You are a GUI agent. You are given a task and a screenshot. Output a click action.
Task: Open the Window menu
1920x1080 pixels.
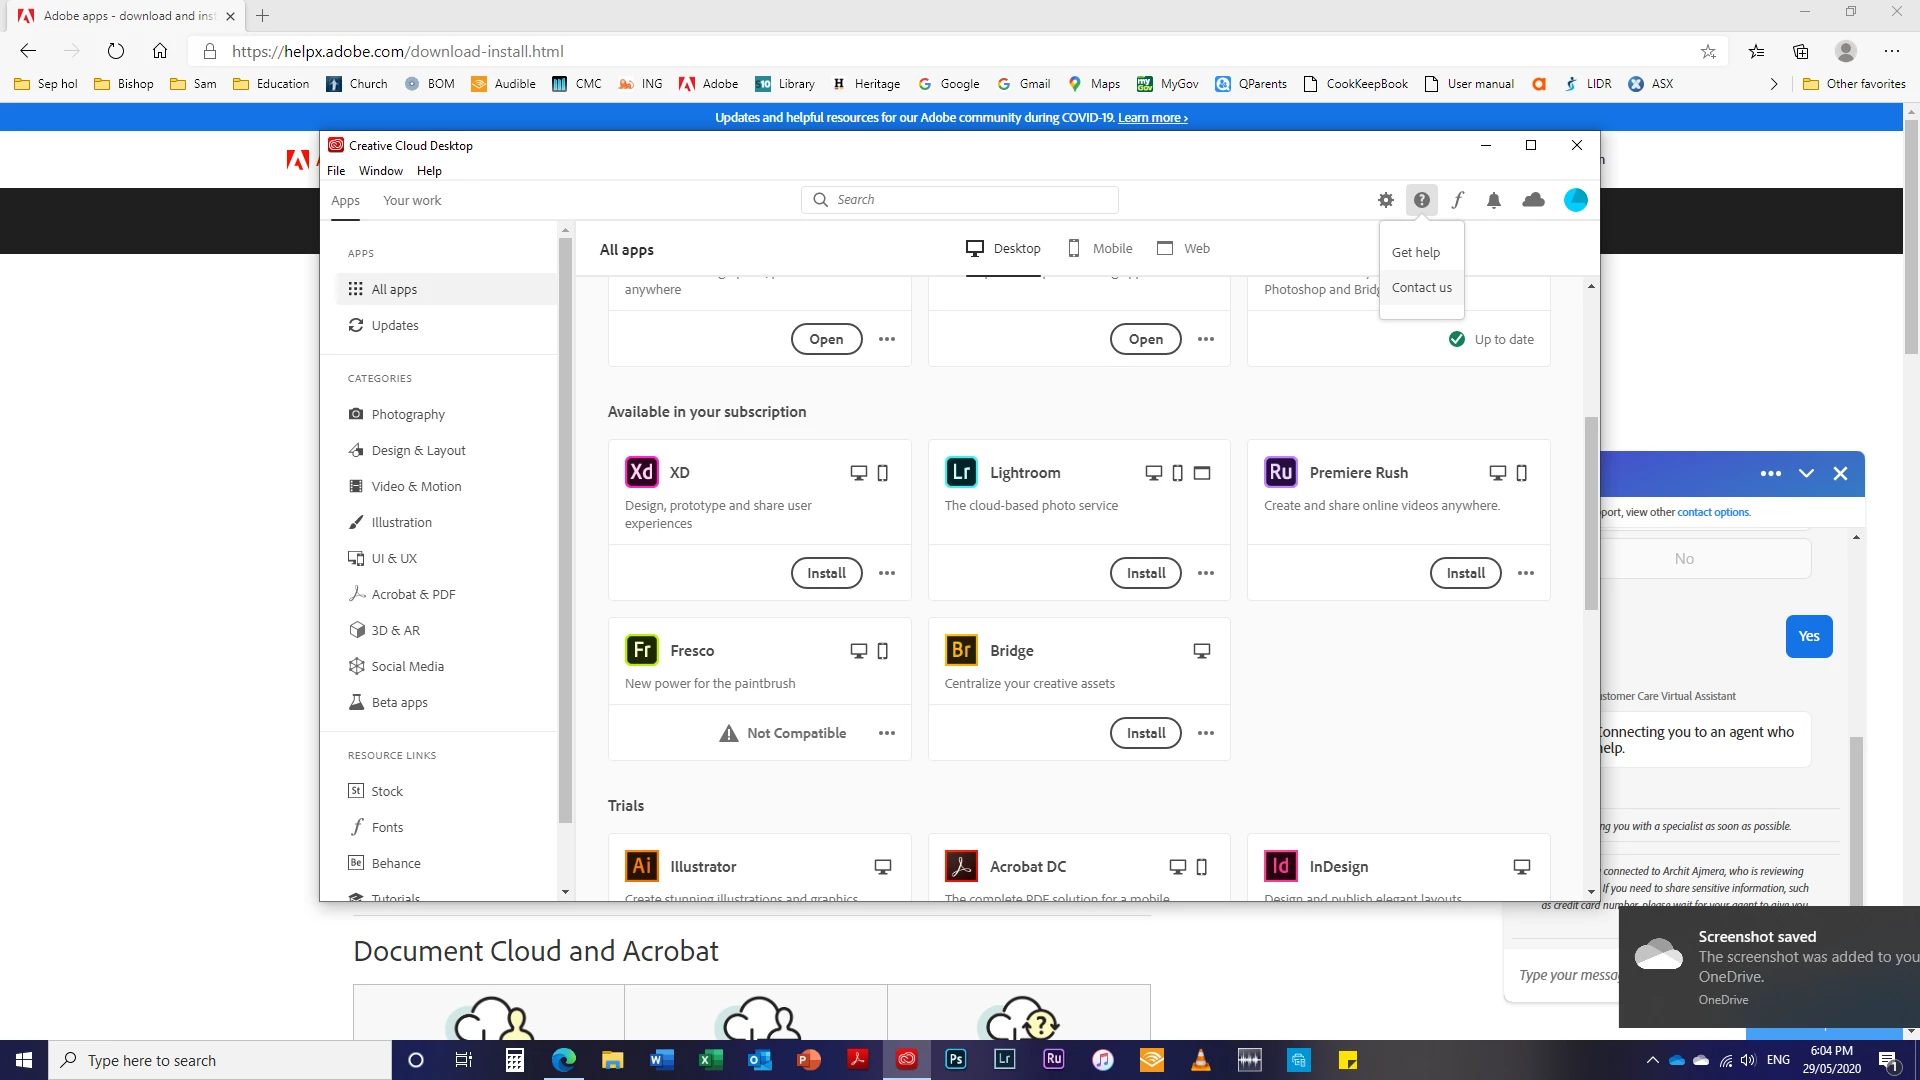pos(380,171)
